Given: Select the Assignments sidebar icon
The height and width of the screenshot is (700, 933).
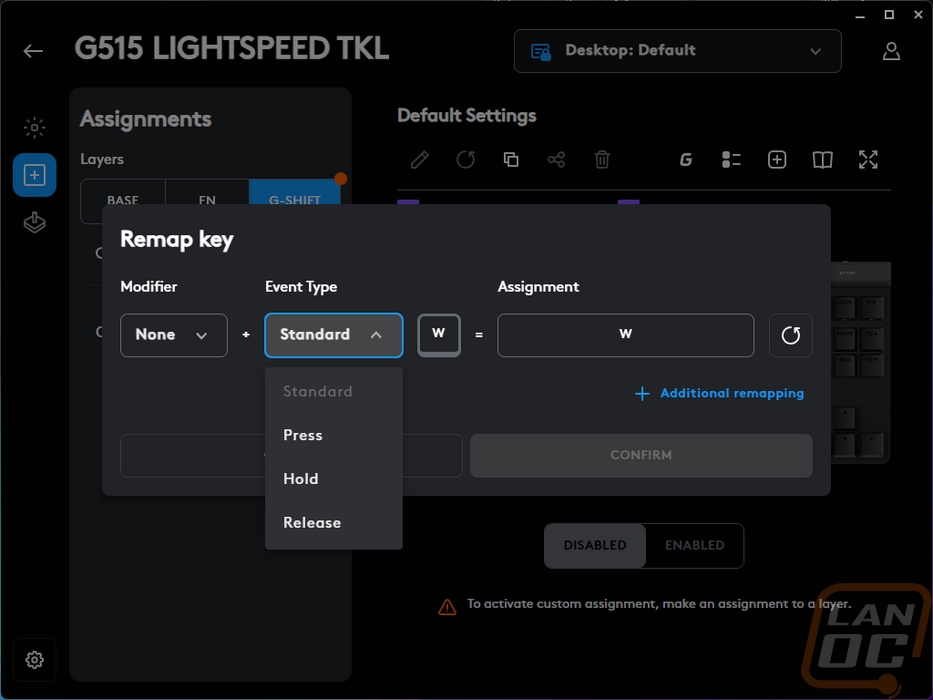Looking at the screenshot, I should [35, 175].
